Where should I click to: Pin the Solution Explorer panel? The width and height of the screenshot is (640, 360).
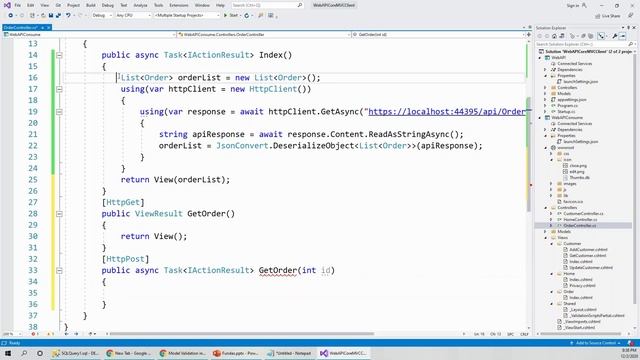[x=629, y=28]
